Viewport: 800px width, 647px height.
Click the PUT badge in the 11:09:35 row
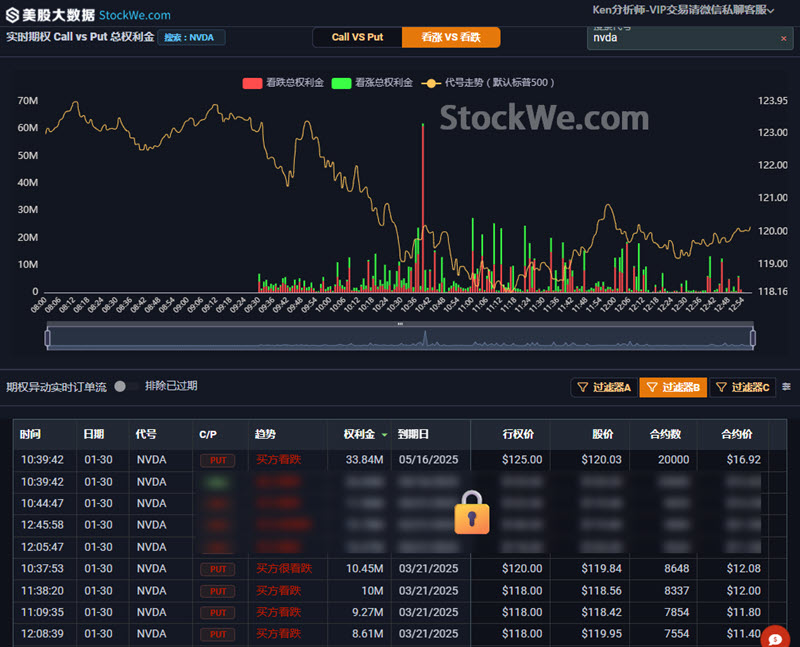[x=218, y=613]
